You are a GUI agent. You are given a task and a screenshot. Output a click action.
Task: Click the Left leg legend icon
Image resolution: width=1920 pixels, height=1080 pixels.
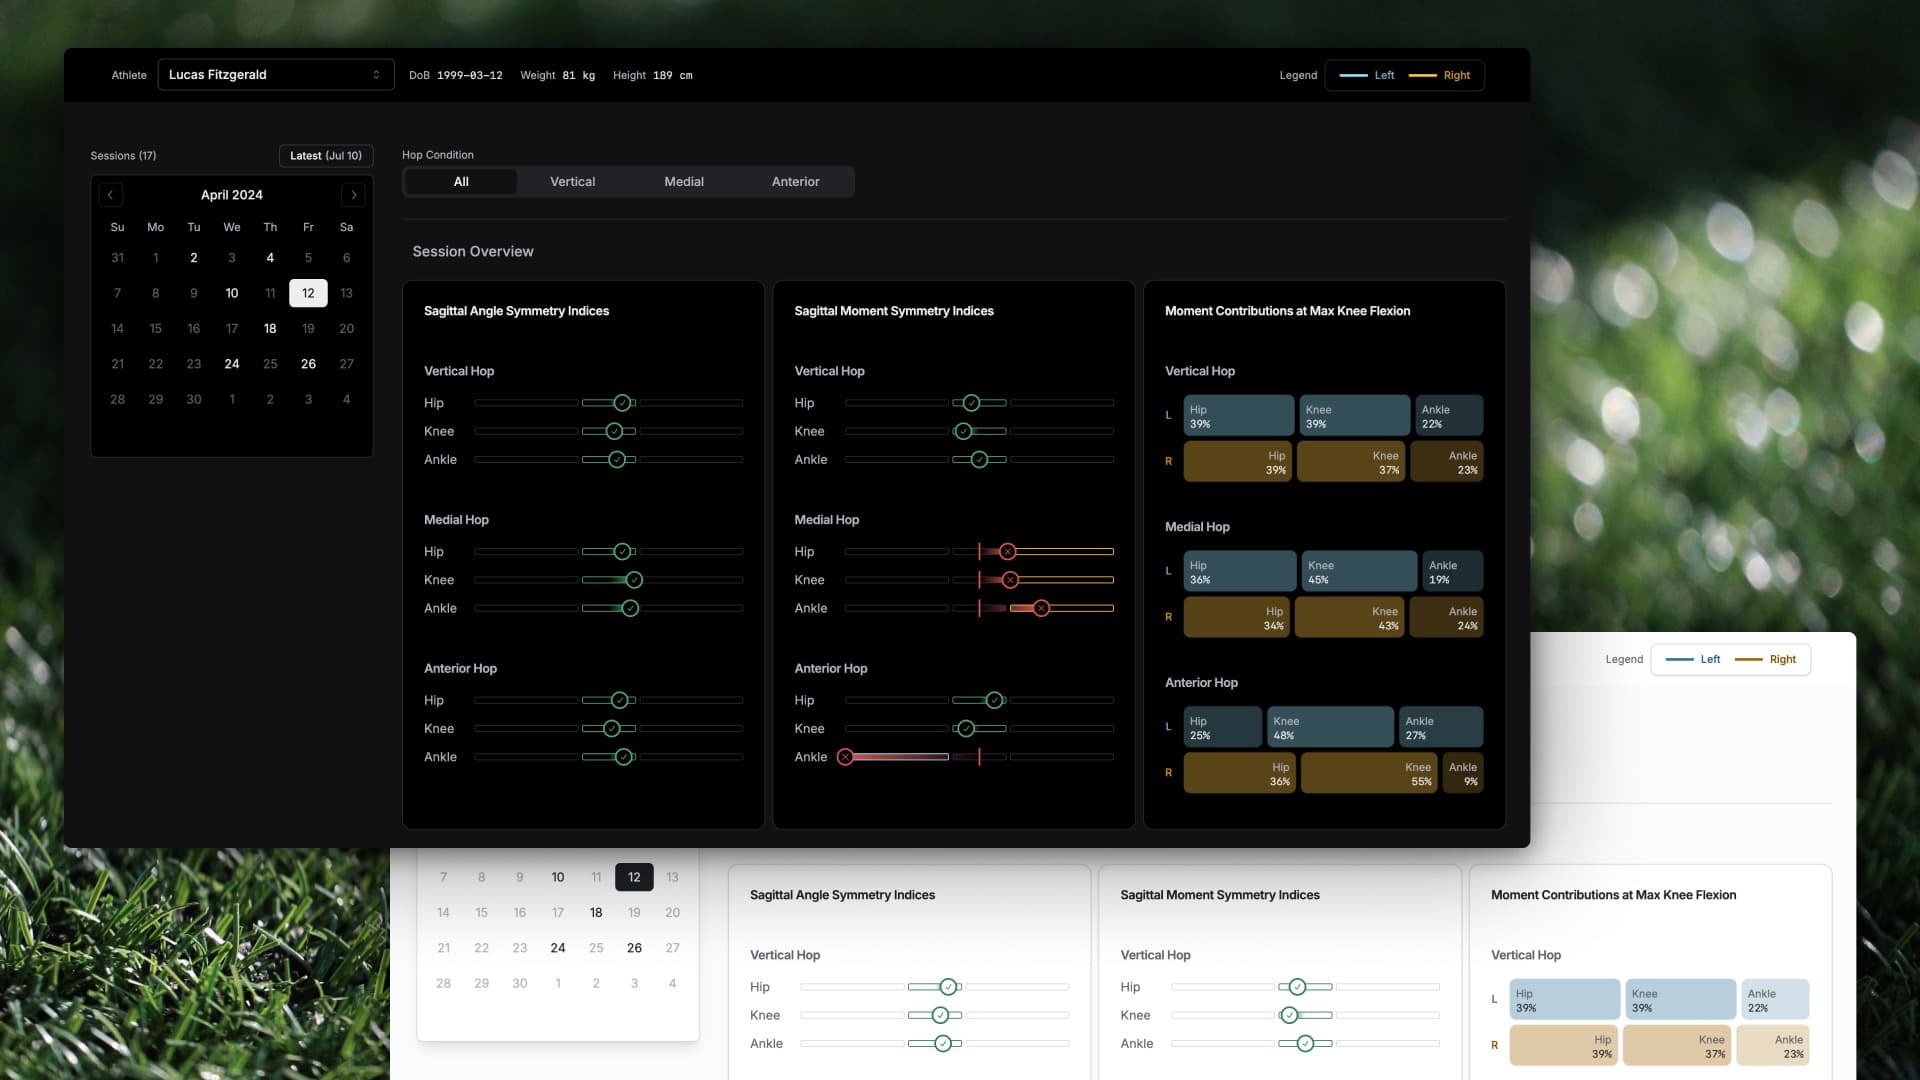coord(1352,75)
